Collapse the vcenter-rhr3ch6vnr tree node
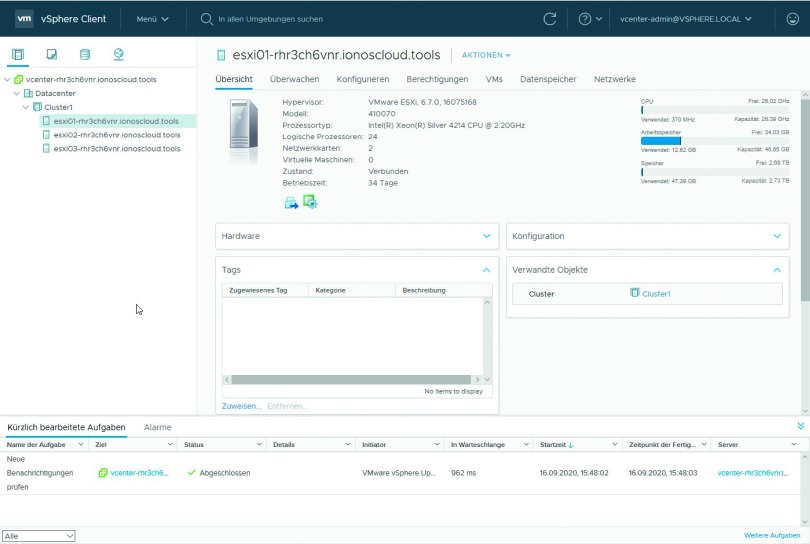Image resolution: width=810 pixels, height=544 pixels. tap(7, 80)
